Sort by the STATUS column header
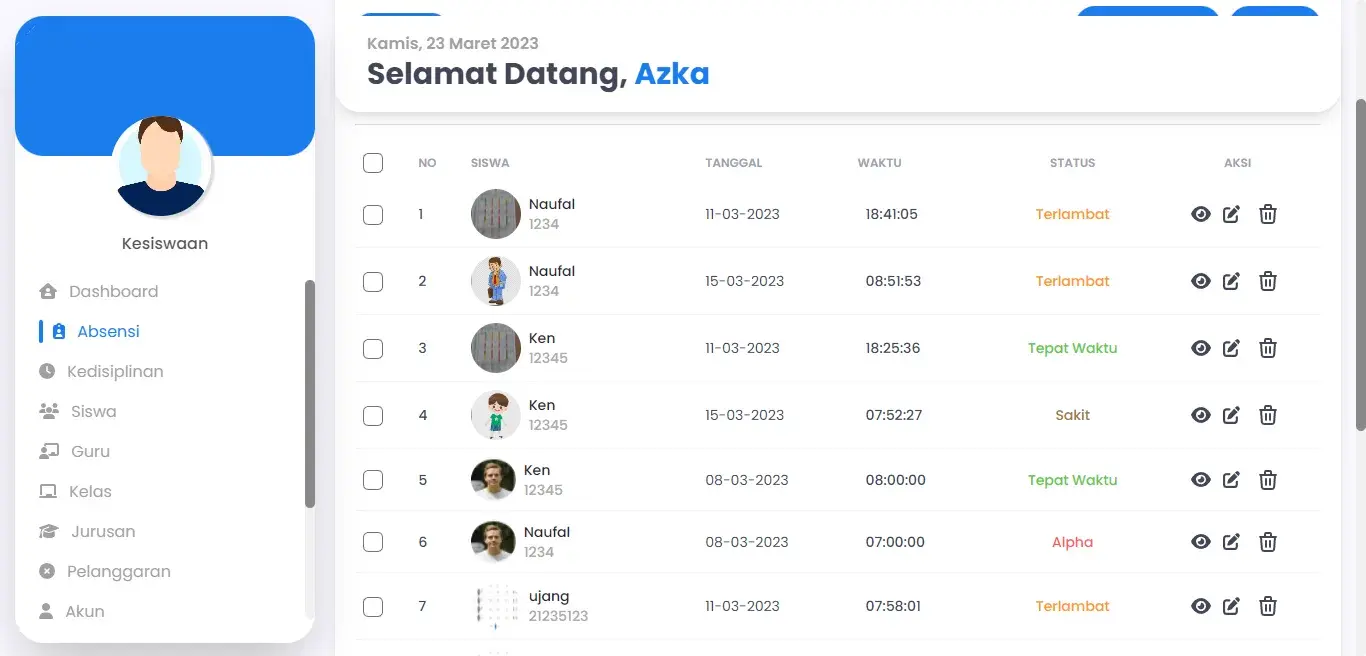Screen dimensions: 1366x656 (x=1072, y=163)
